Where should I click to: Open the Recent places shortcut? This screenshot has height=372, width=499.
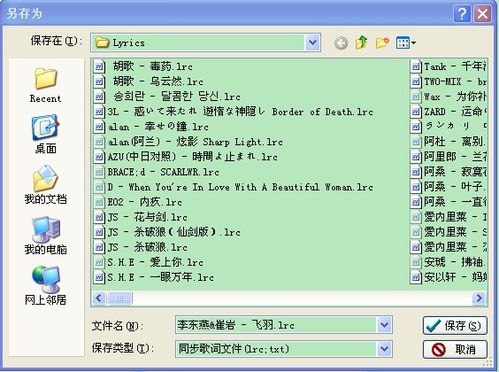pos(45,85)
